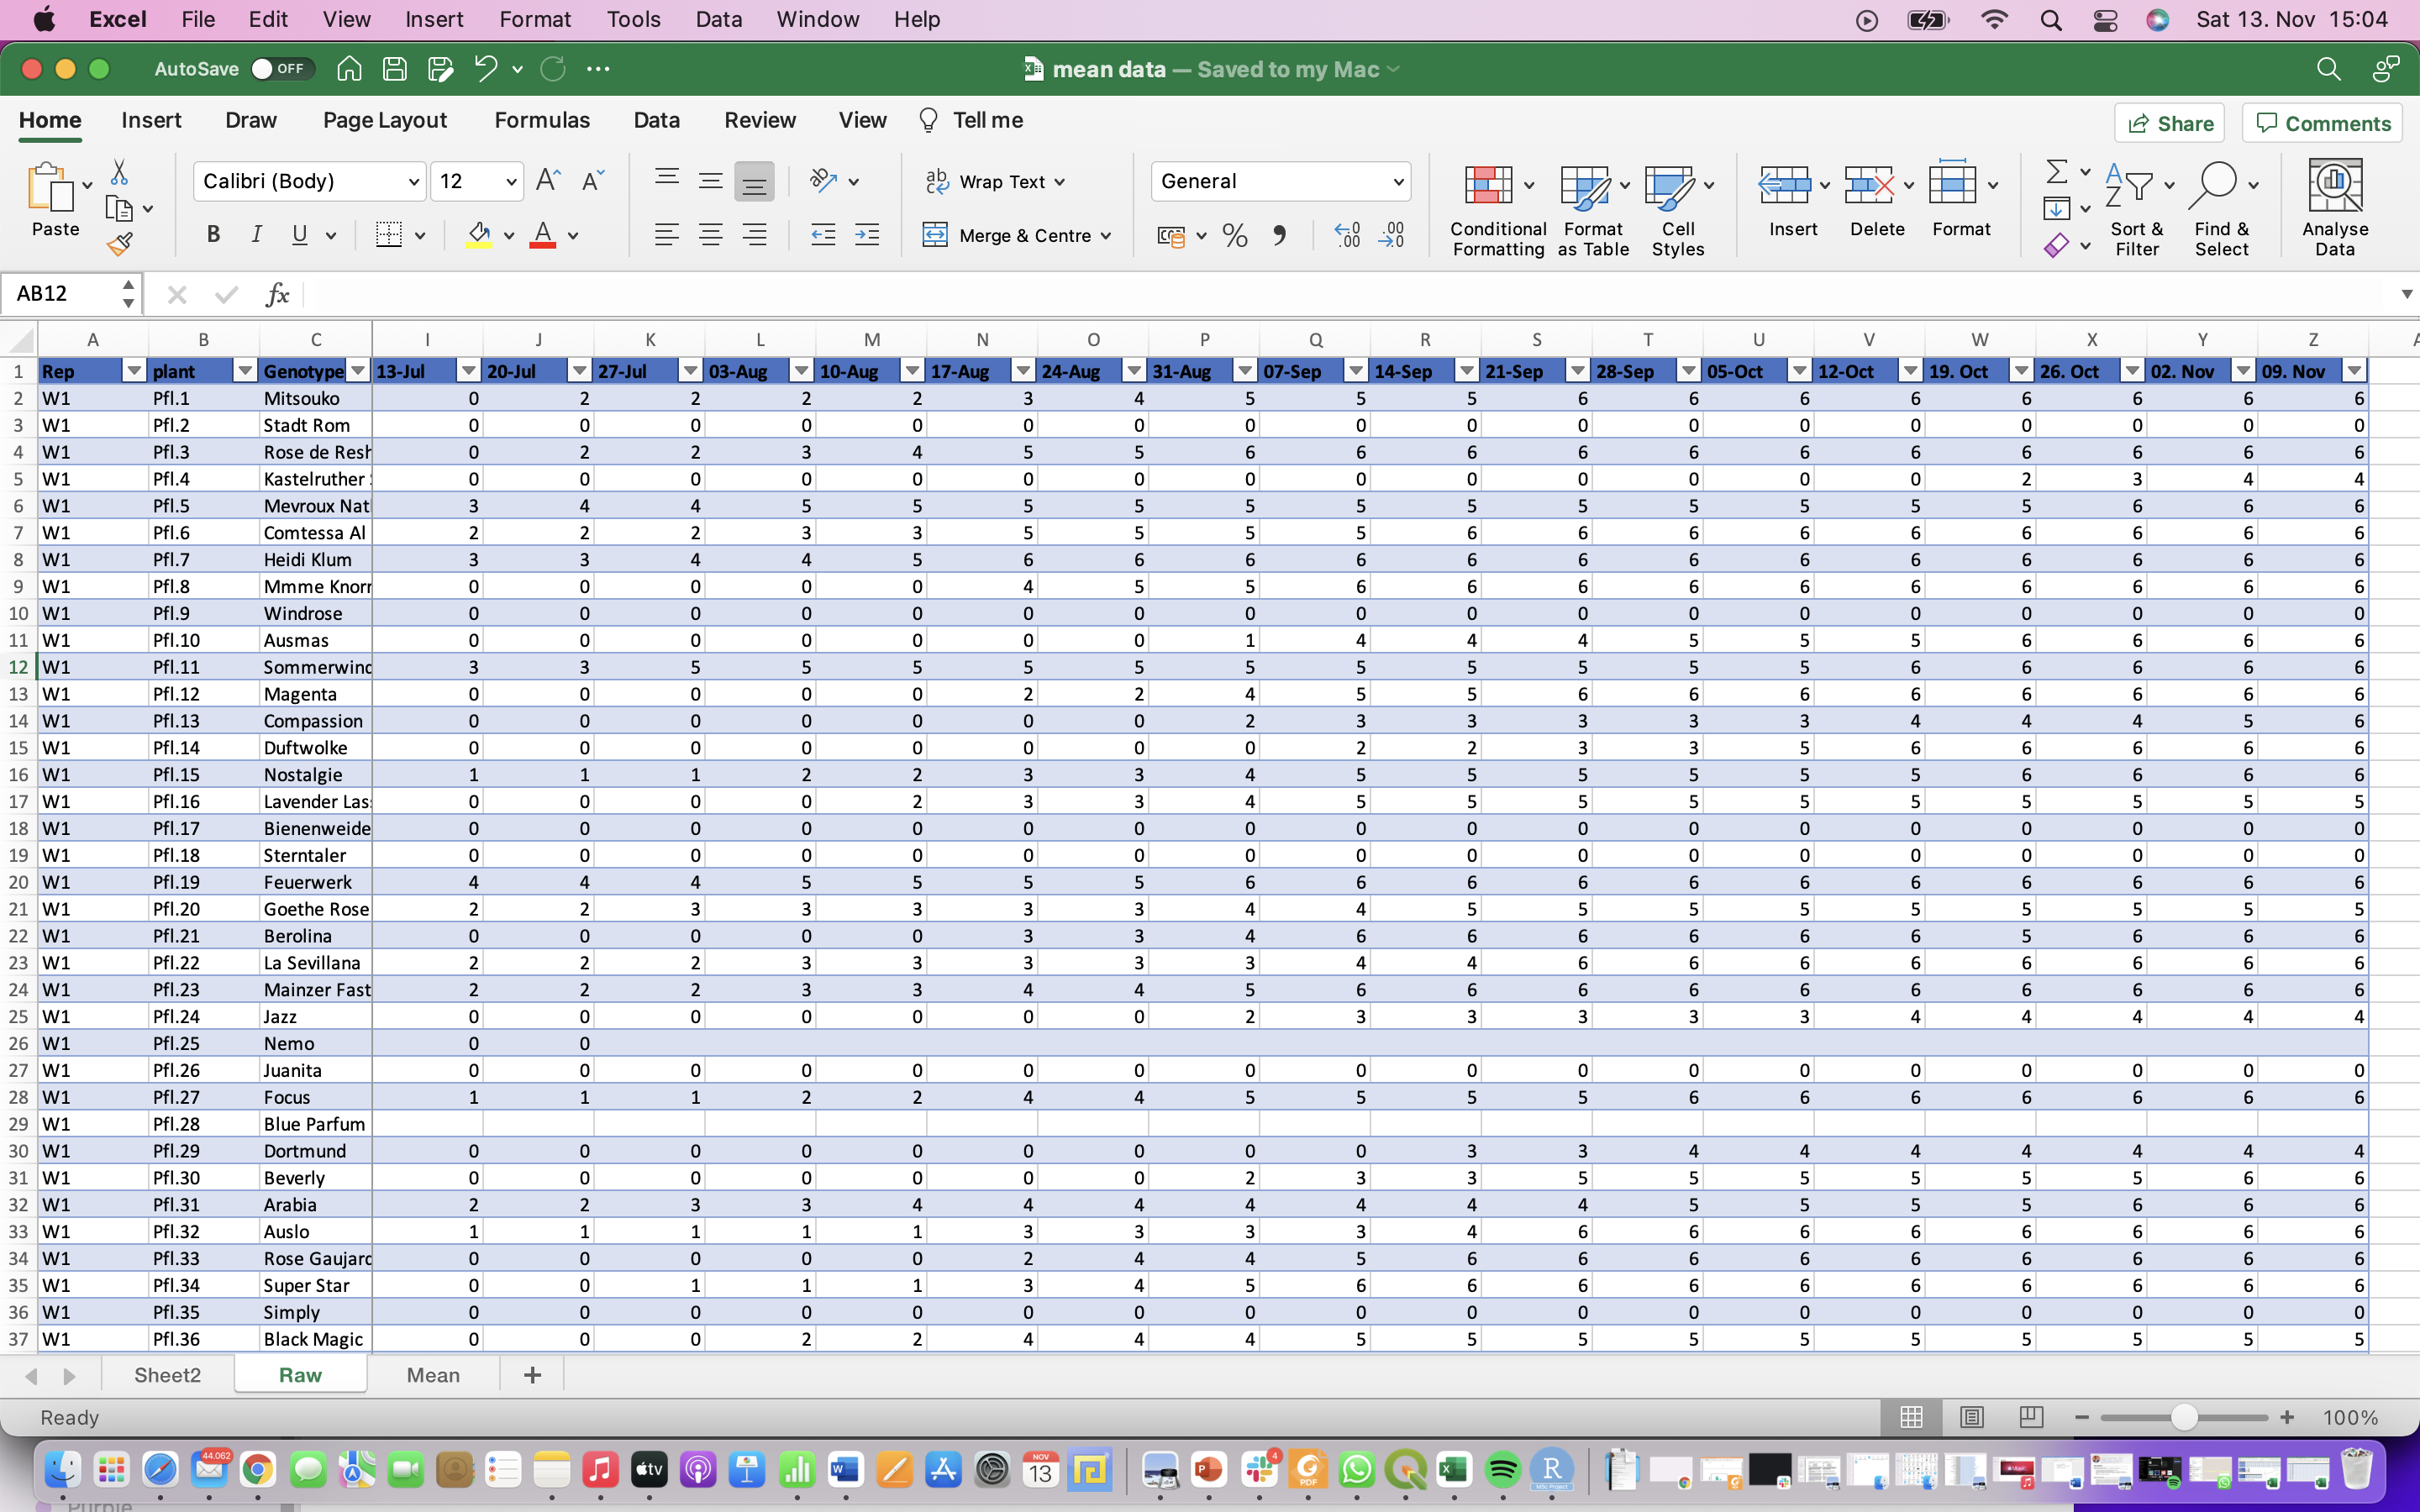
Task: Click the zoom slider handle
Action: [2184, 1417]
